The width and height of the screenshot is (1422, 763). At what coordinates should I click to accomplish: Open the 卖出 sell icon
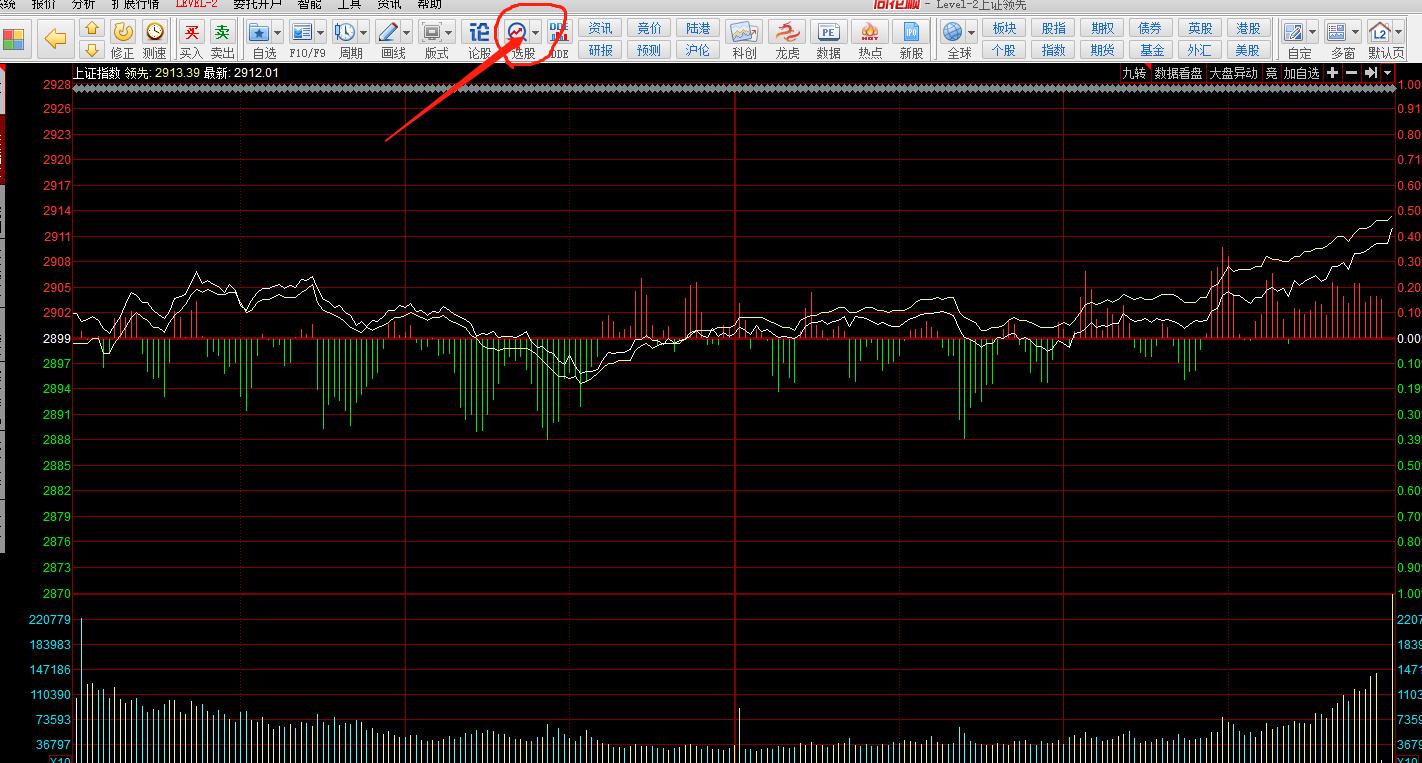pyautogui.click(x=222, y=32)
